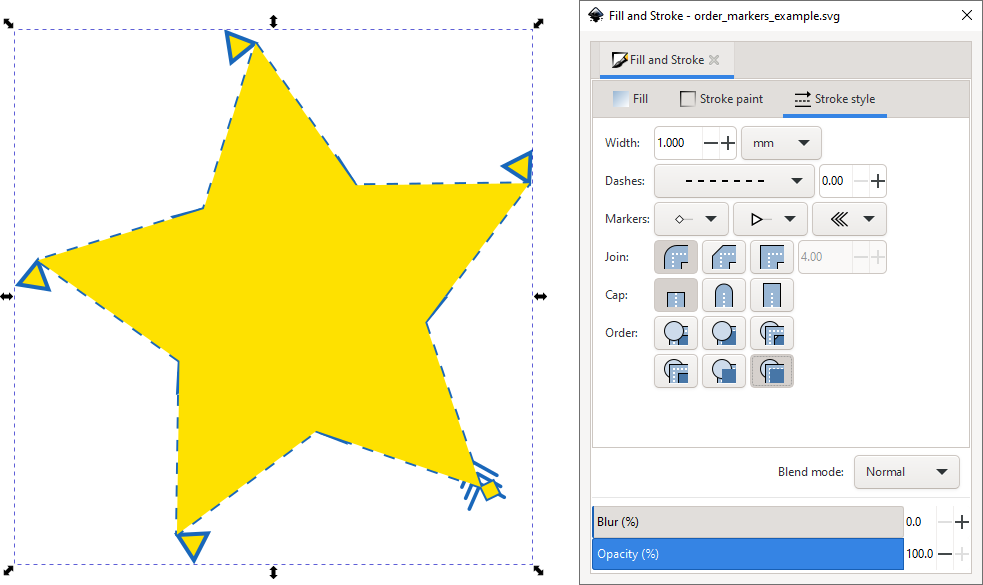This screenshot has width=983, height=585.
Task: Click the top-left corner scale handle
Action: click(x=8, y=23)
